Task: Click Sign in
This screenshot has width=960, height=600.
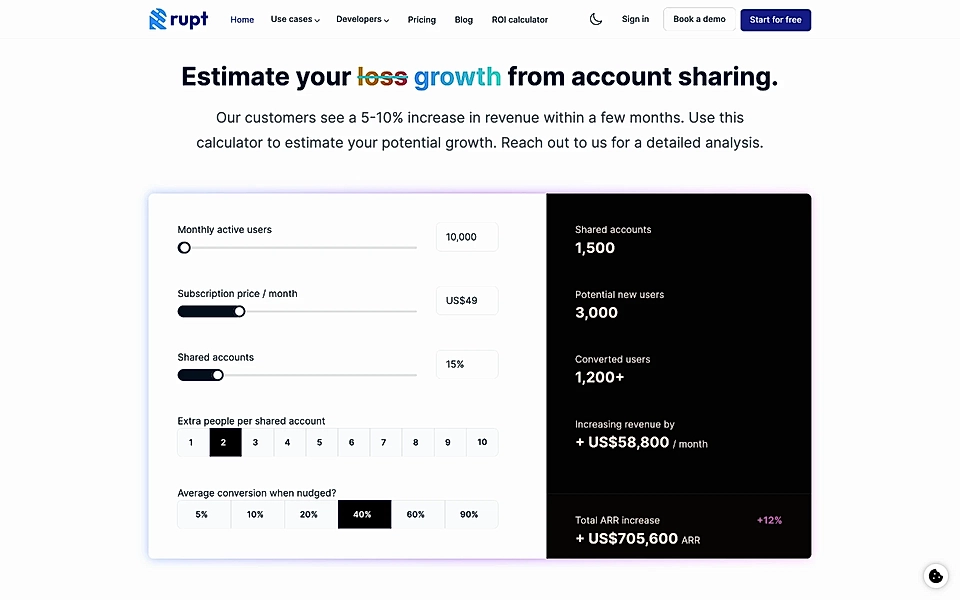Action: pos(635,19)
